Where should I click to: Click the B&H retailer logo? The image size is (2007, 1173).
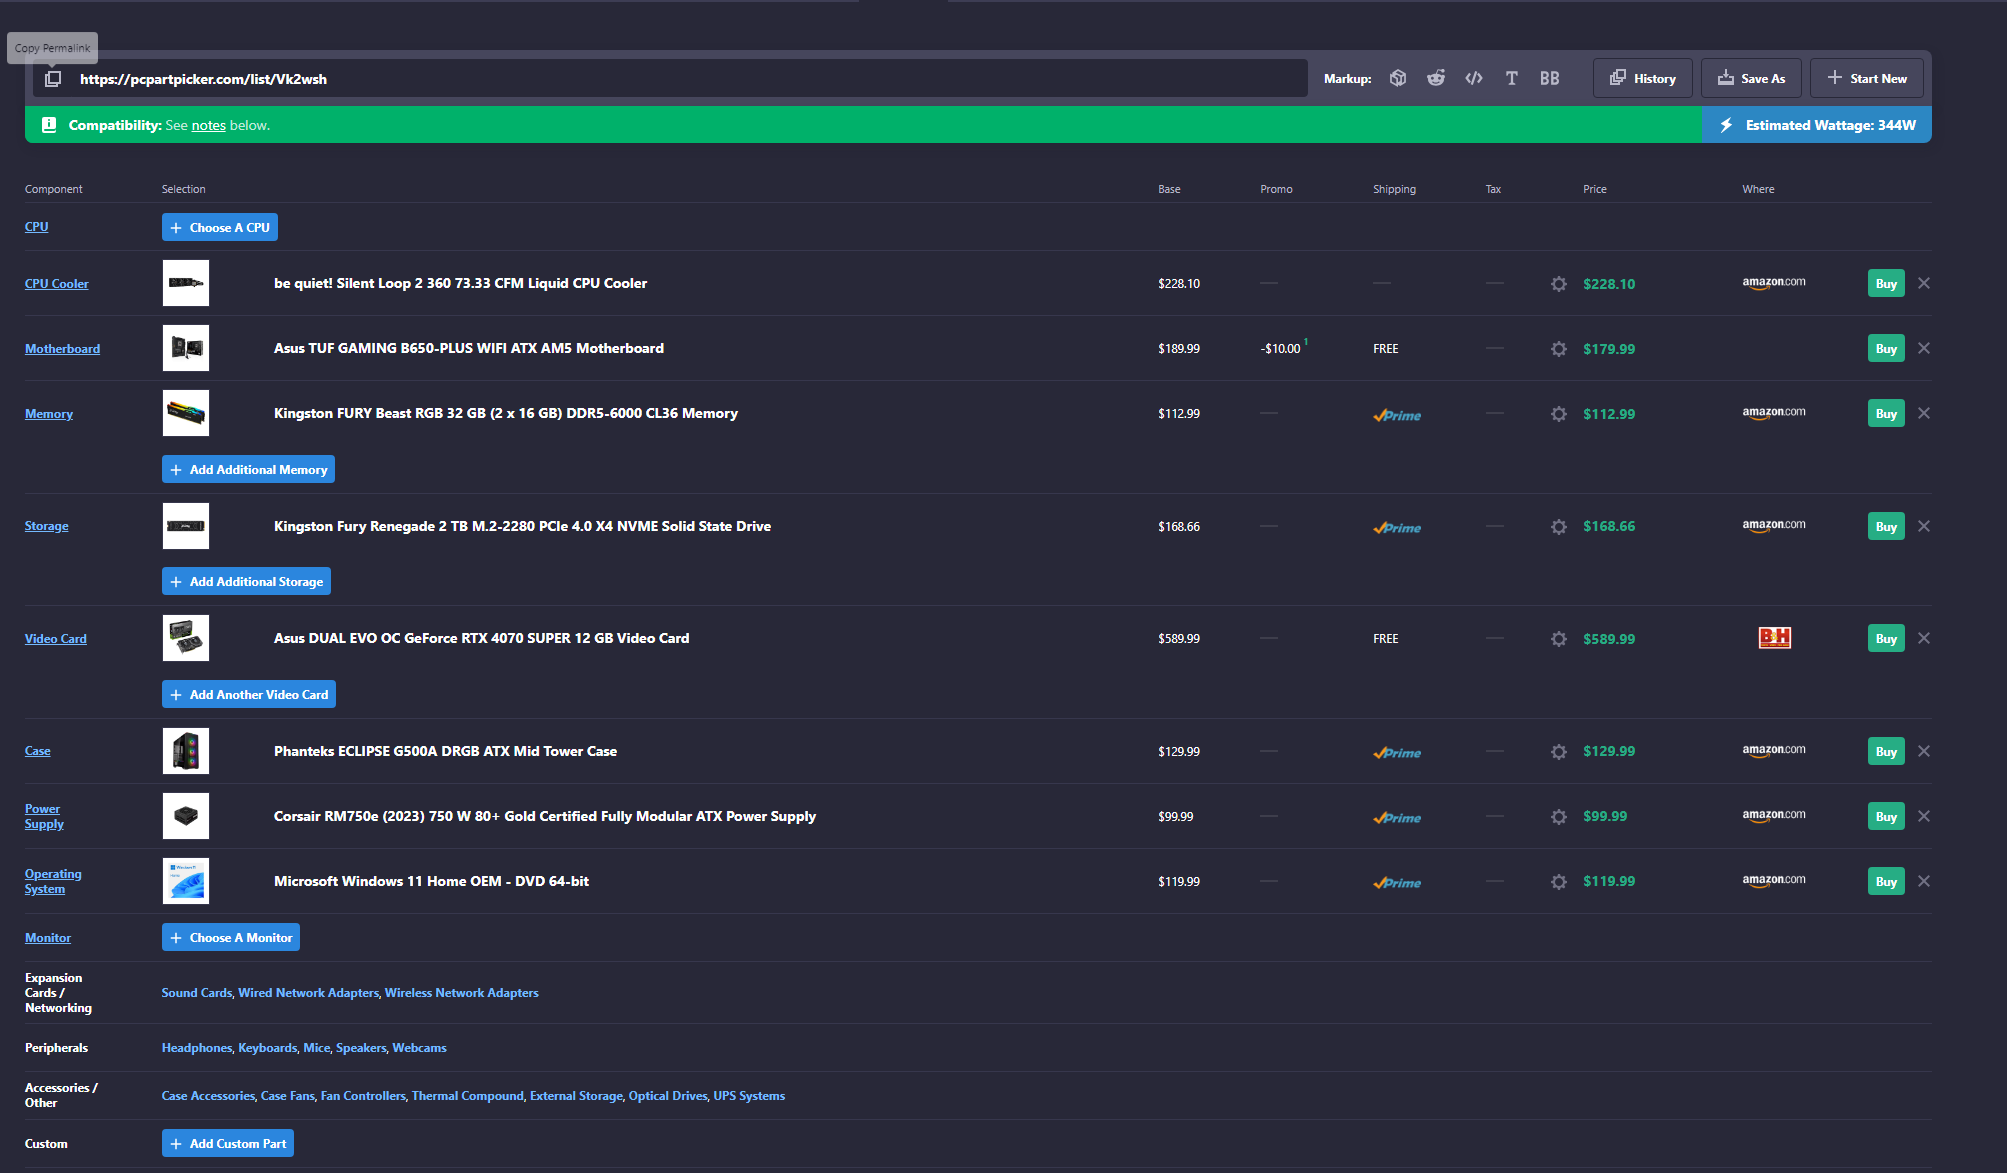1774,638
